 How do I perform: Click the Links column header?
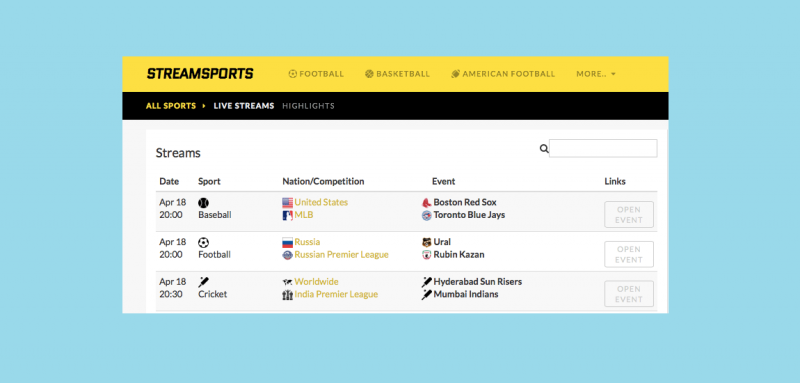pyautogui.click(x=615, y=182)
